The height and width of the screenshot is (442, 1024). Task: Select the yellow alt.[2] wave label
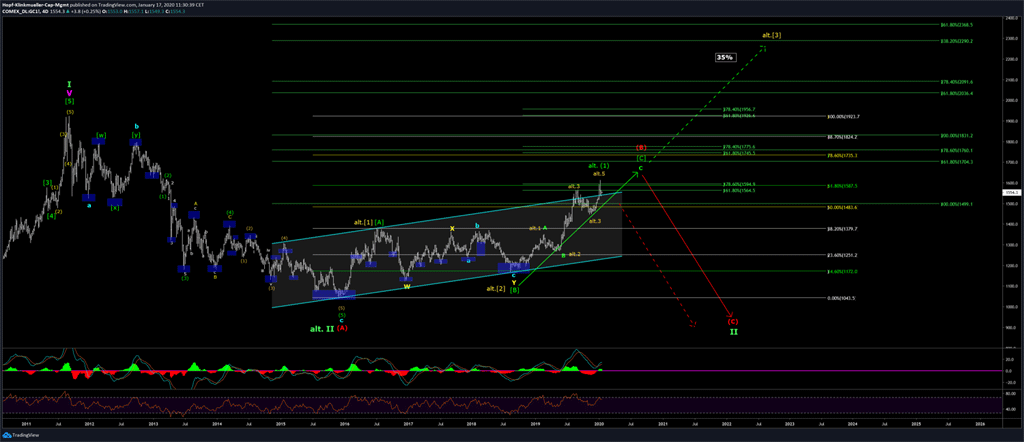pyautogui.click(x=496, y=288)
